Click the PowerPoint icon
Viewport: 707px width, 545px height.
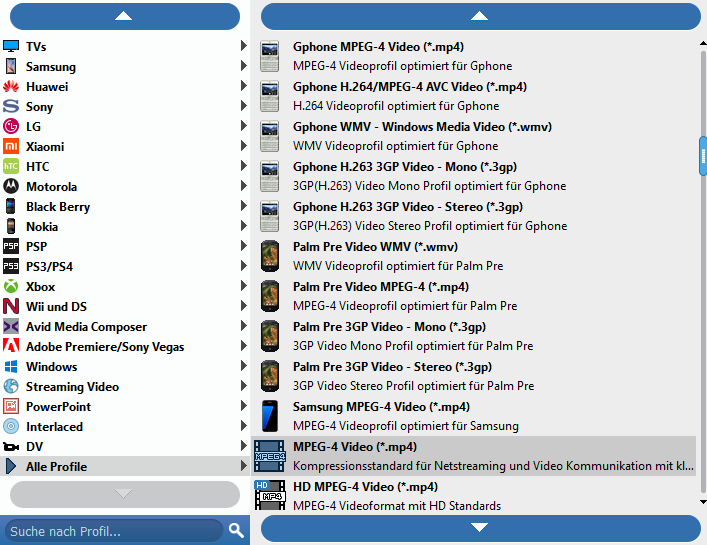click(11, 406)
